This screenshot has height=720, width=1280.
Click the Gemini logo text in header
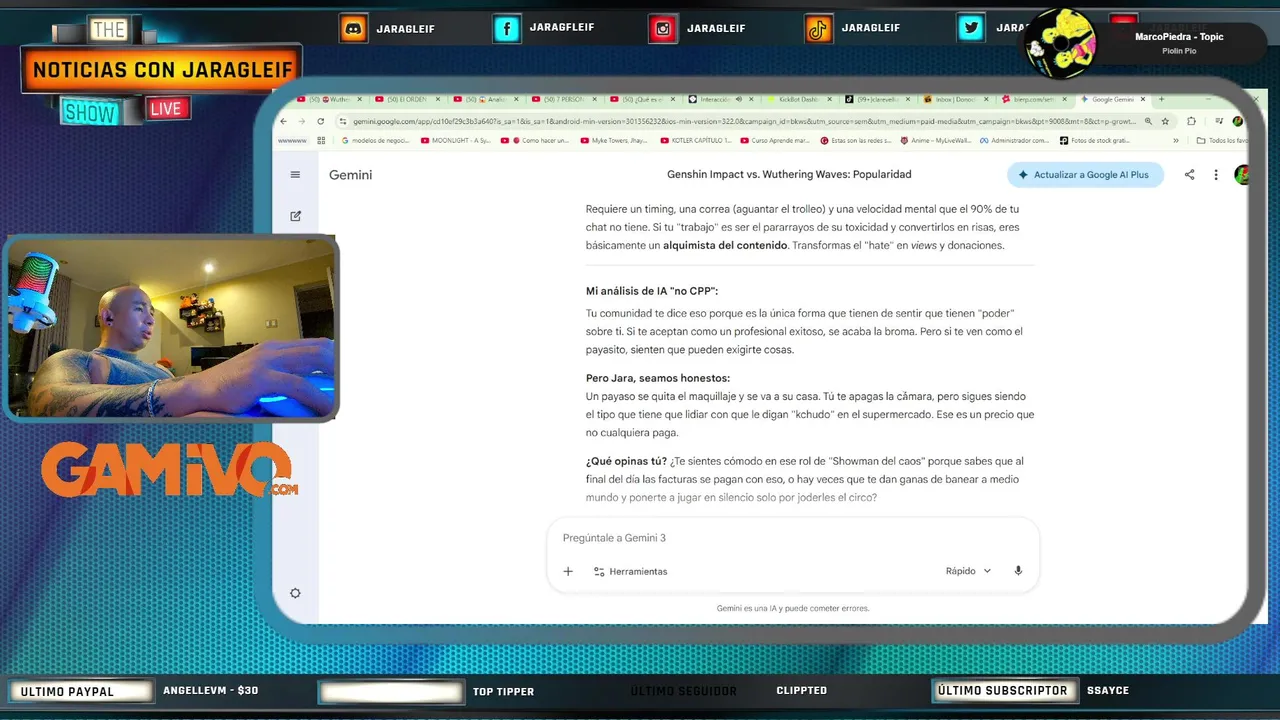pos(350,175)
